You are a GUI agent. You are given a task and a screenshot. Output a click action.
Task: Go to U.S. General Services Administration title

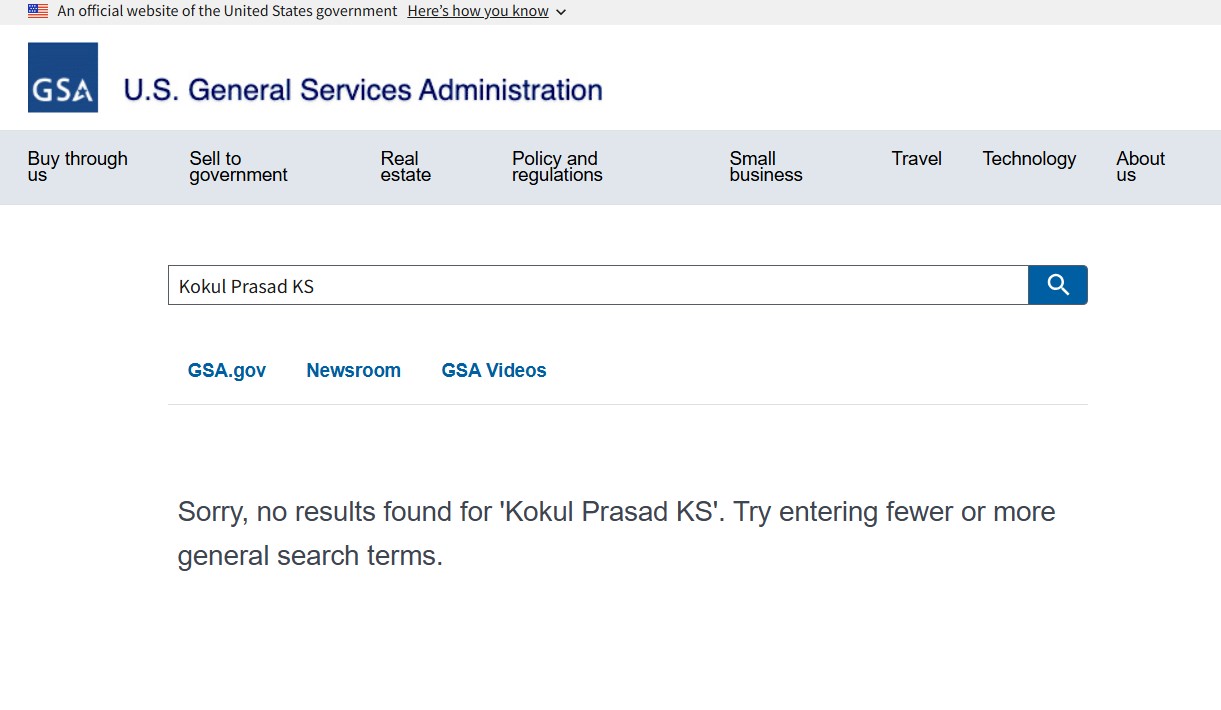pyautogui.click(x=362, y=90)
